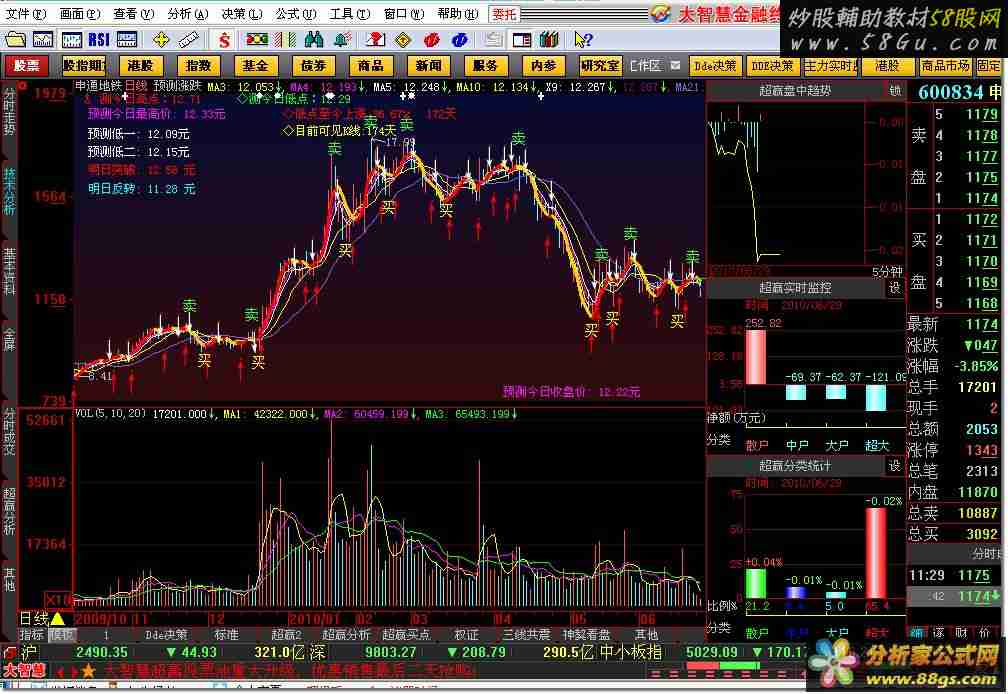The width and height of the screenshot is (1008, 694).
Task: Click the 委托 button in menu bar
Action: 505,13
